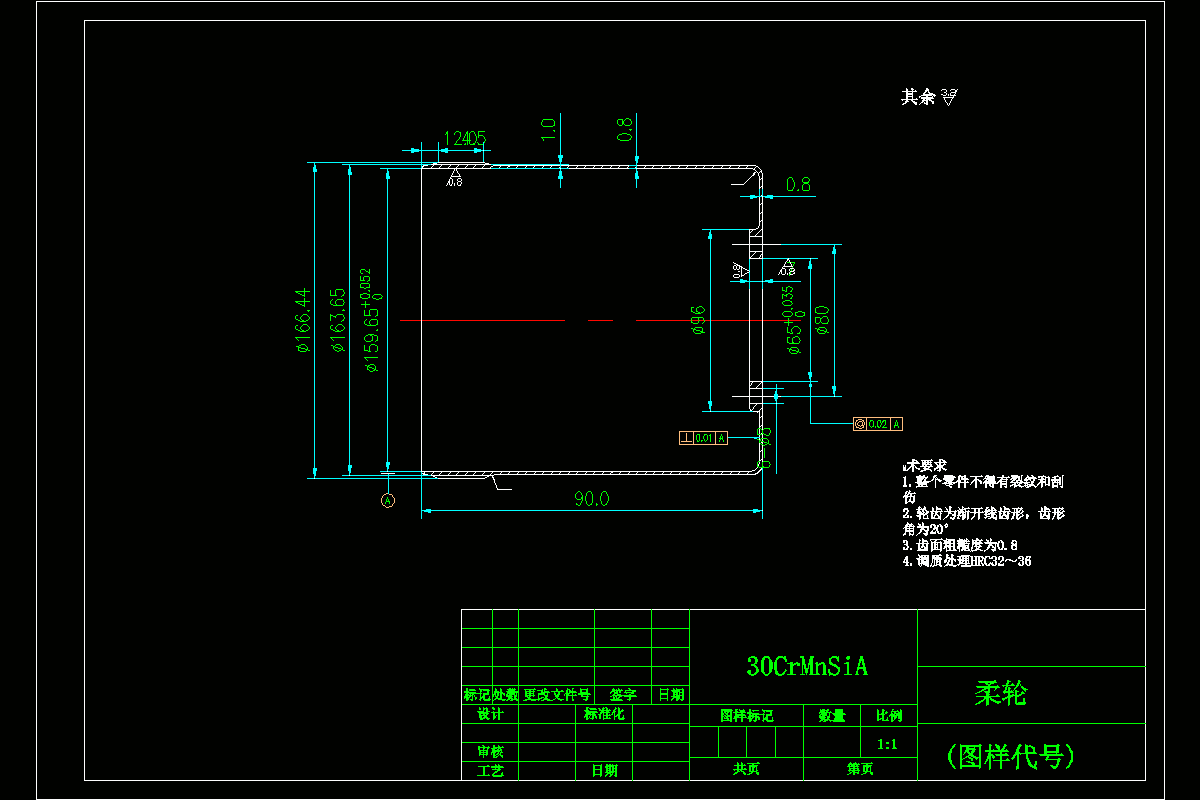
Task: Click the 其余 surface finish note
Action: [930, 97]
